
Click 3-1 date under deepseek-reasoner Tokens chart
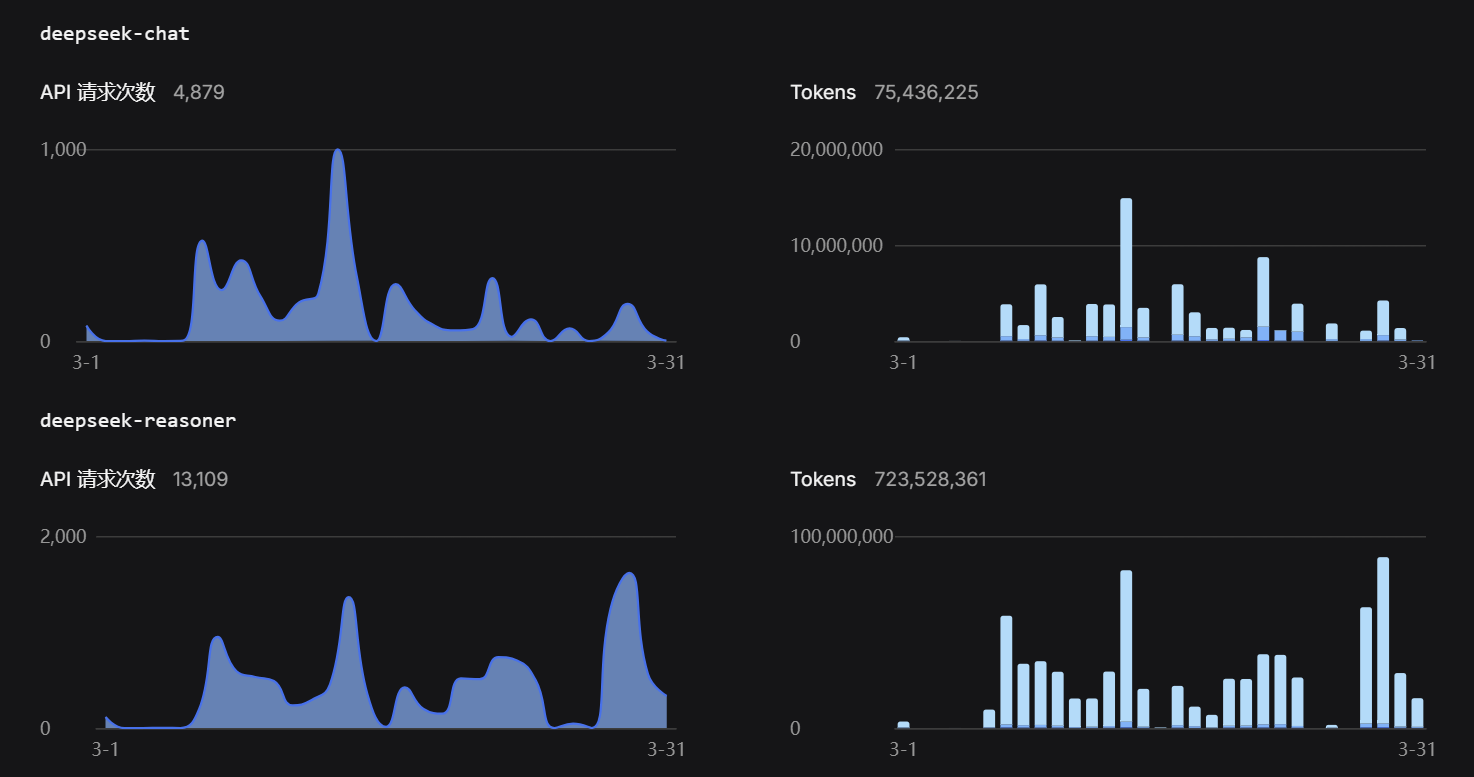point(903,750)
